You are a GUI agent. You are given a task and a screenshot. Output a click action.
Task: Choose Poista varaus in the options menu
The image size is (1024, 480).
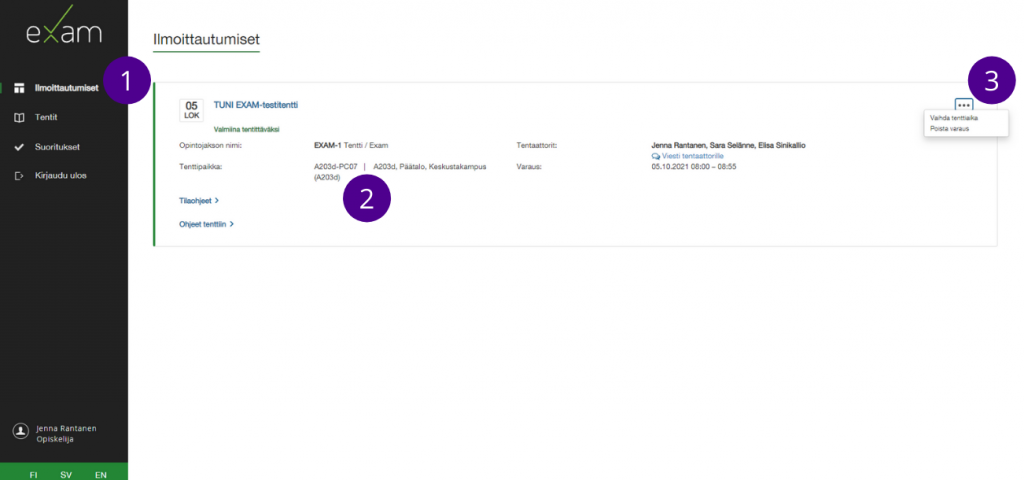pos(949,129)
